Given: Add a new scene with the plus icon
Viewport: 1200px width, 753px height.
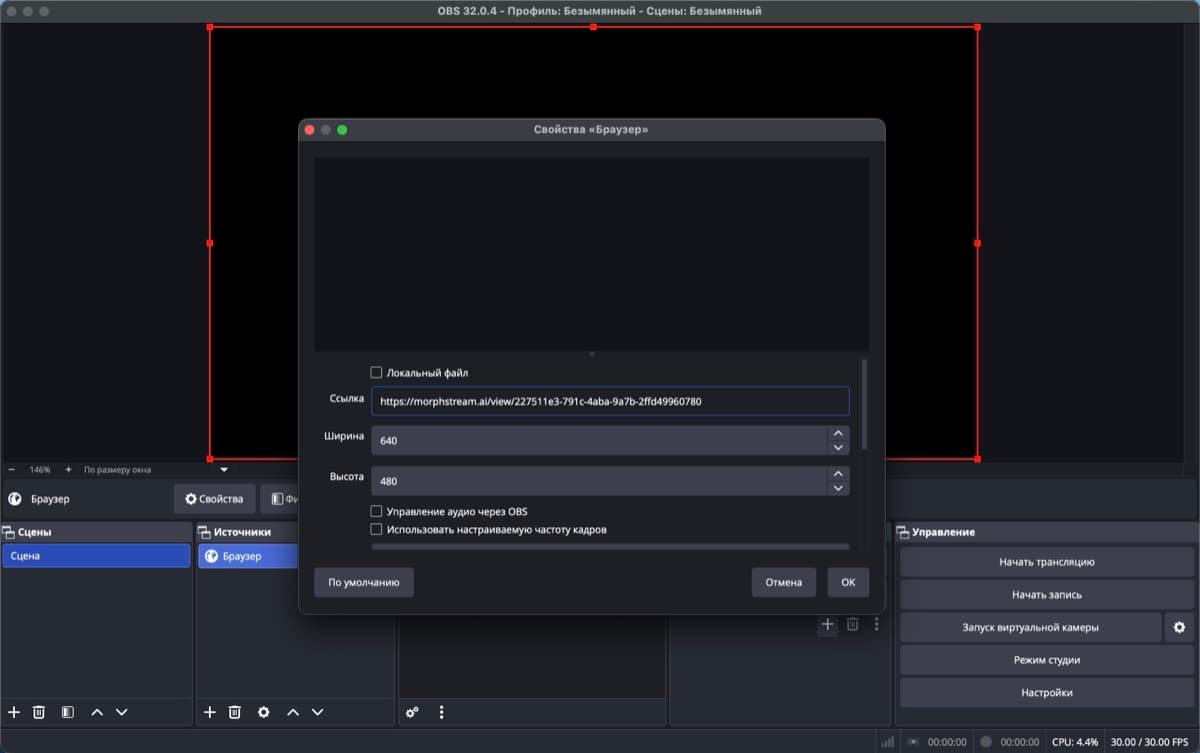Looking at the screenshot, I should (14, 712).
